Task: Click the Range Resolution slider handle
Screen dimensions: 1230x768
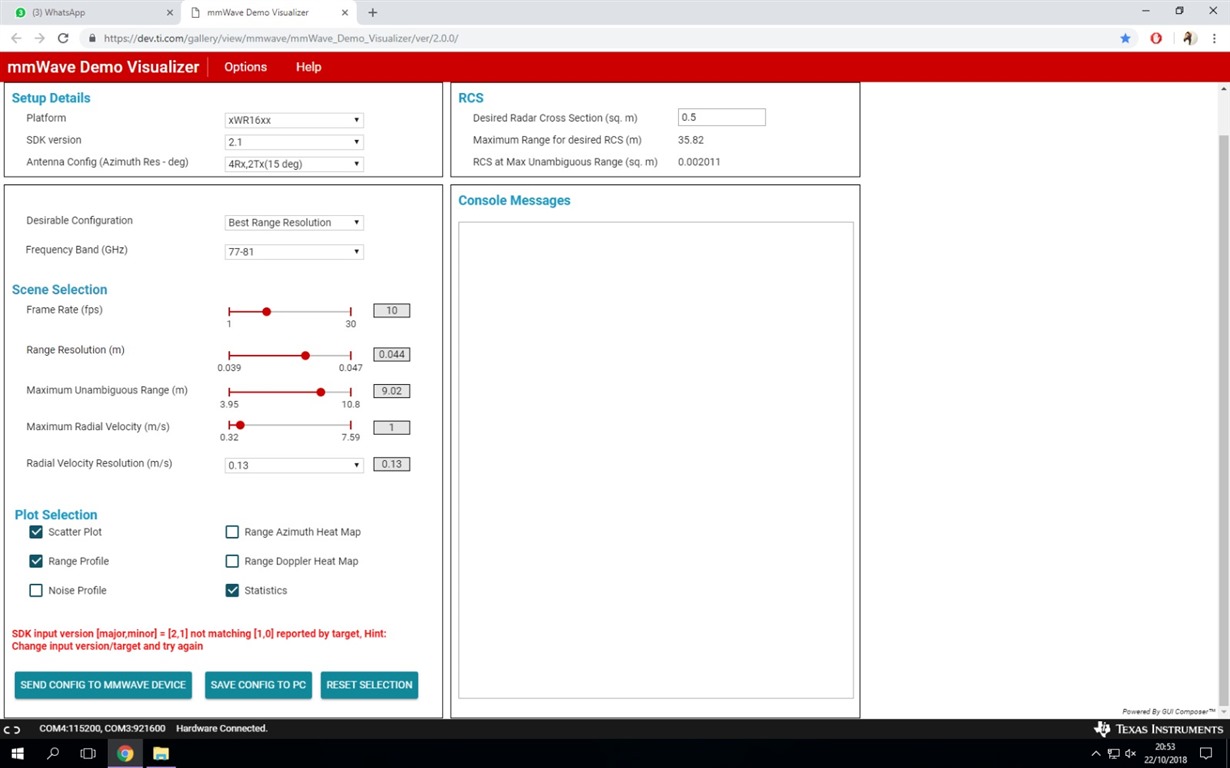Action: point(305,355)
